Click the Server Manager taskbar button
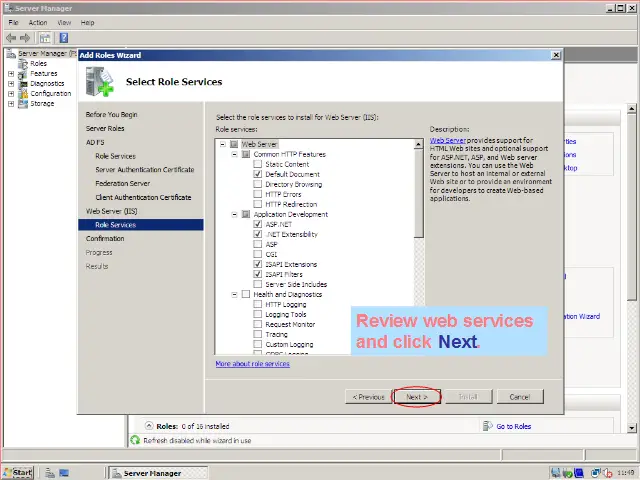640x480 pixels. (159, 473)
